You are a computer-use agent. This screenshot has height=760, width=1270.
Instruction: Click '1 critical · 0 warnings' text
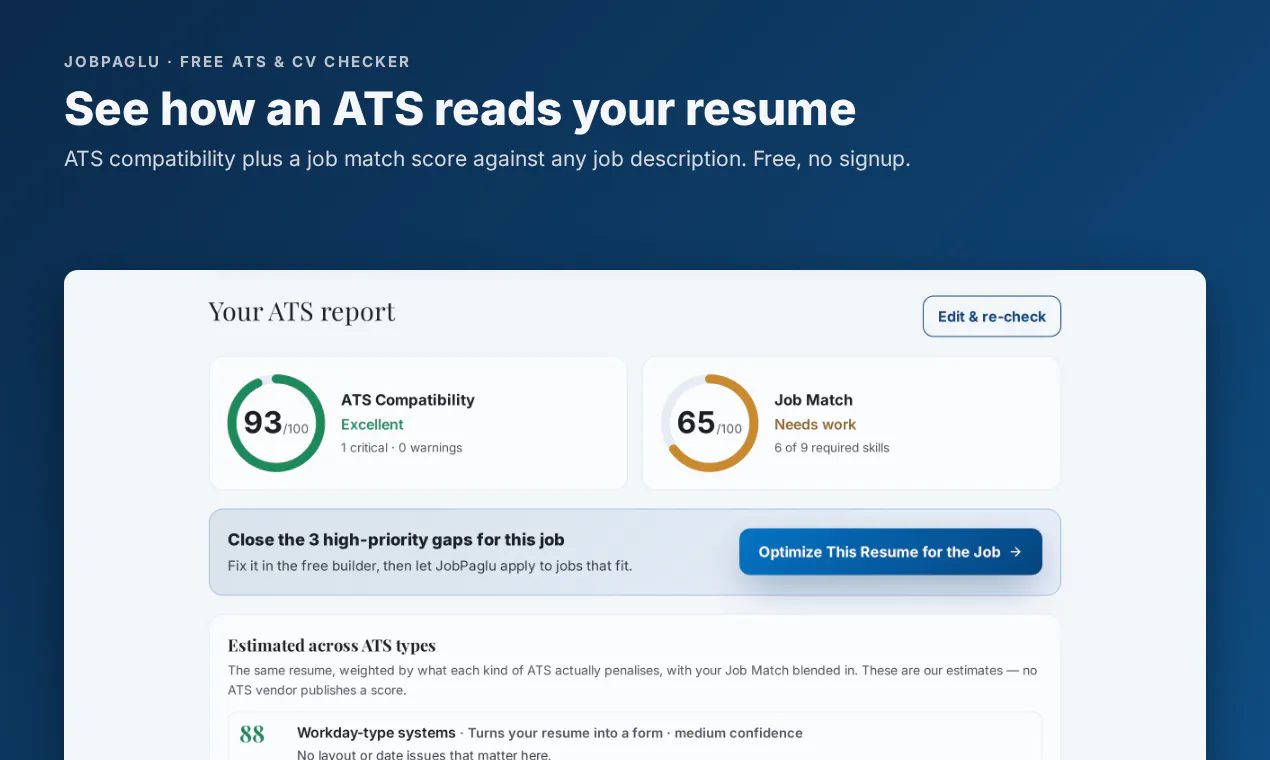coord(402,448)
